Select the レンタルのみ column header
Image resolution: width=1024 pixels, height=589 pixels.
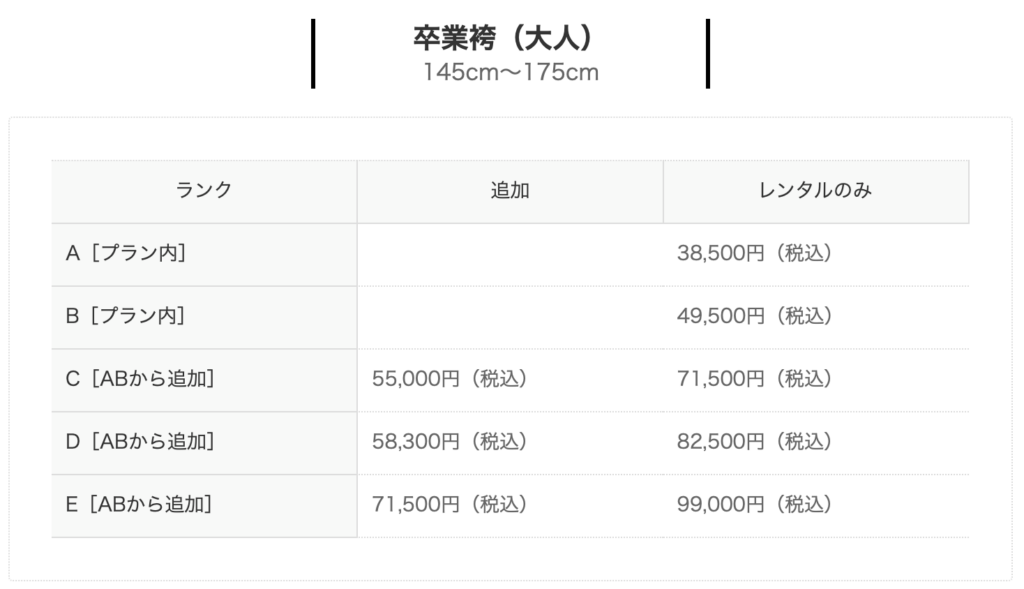pos(815,191)
